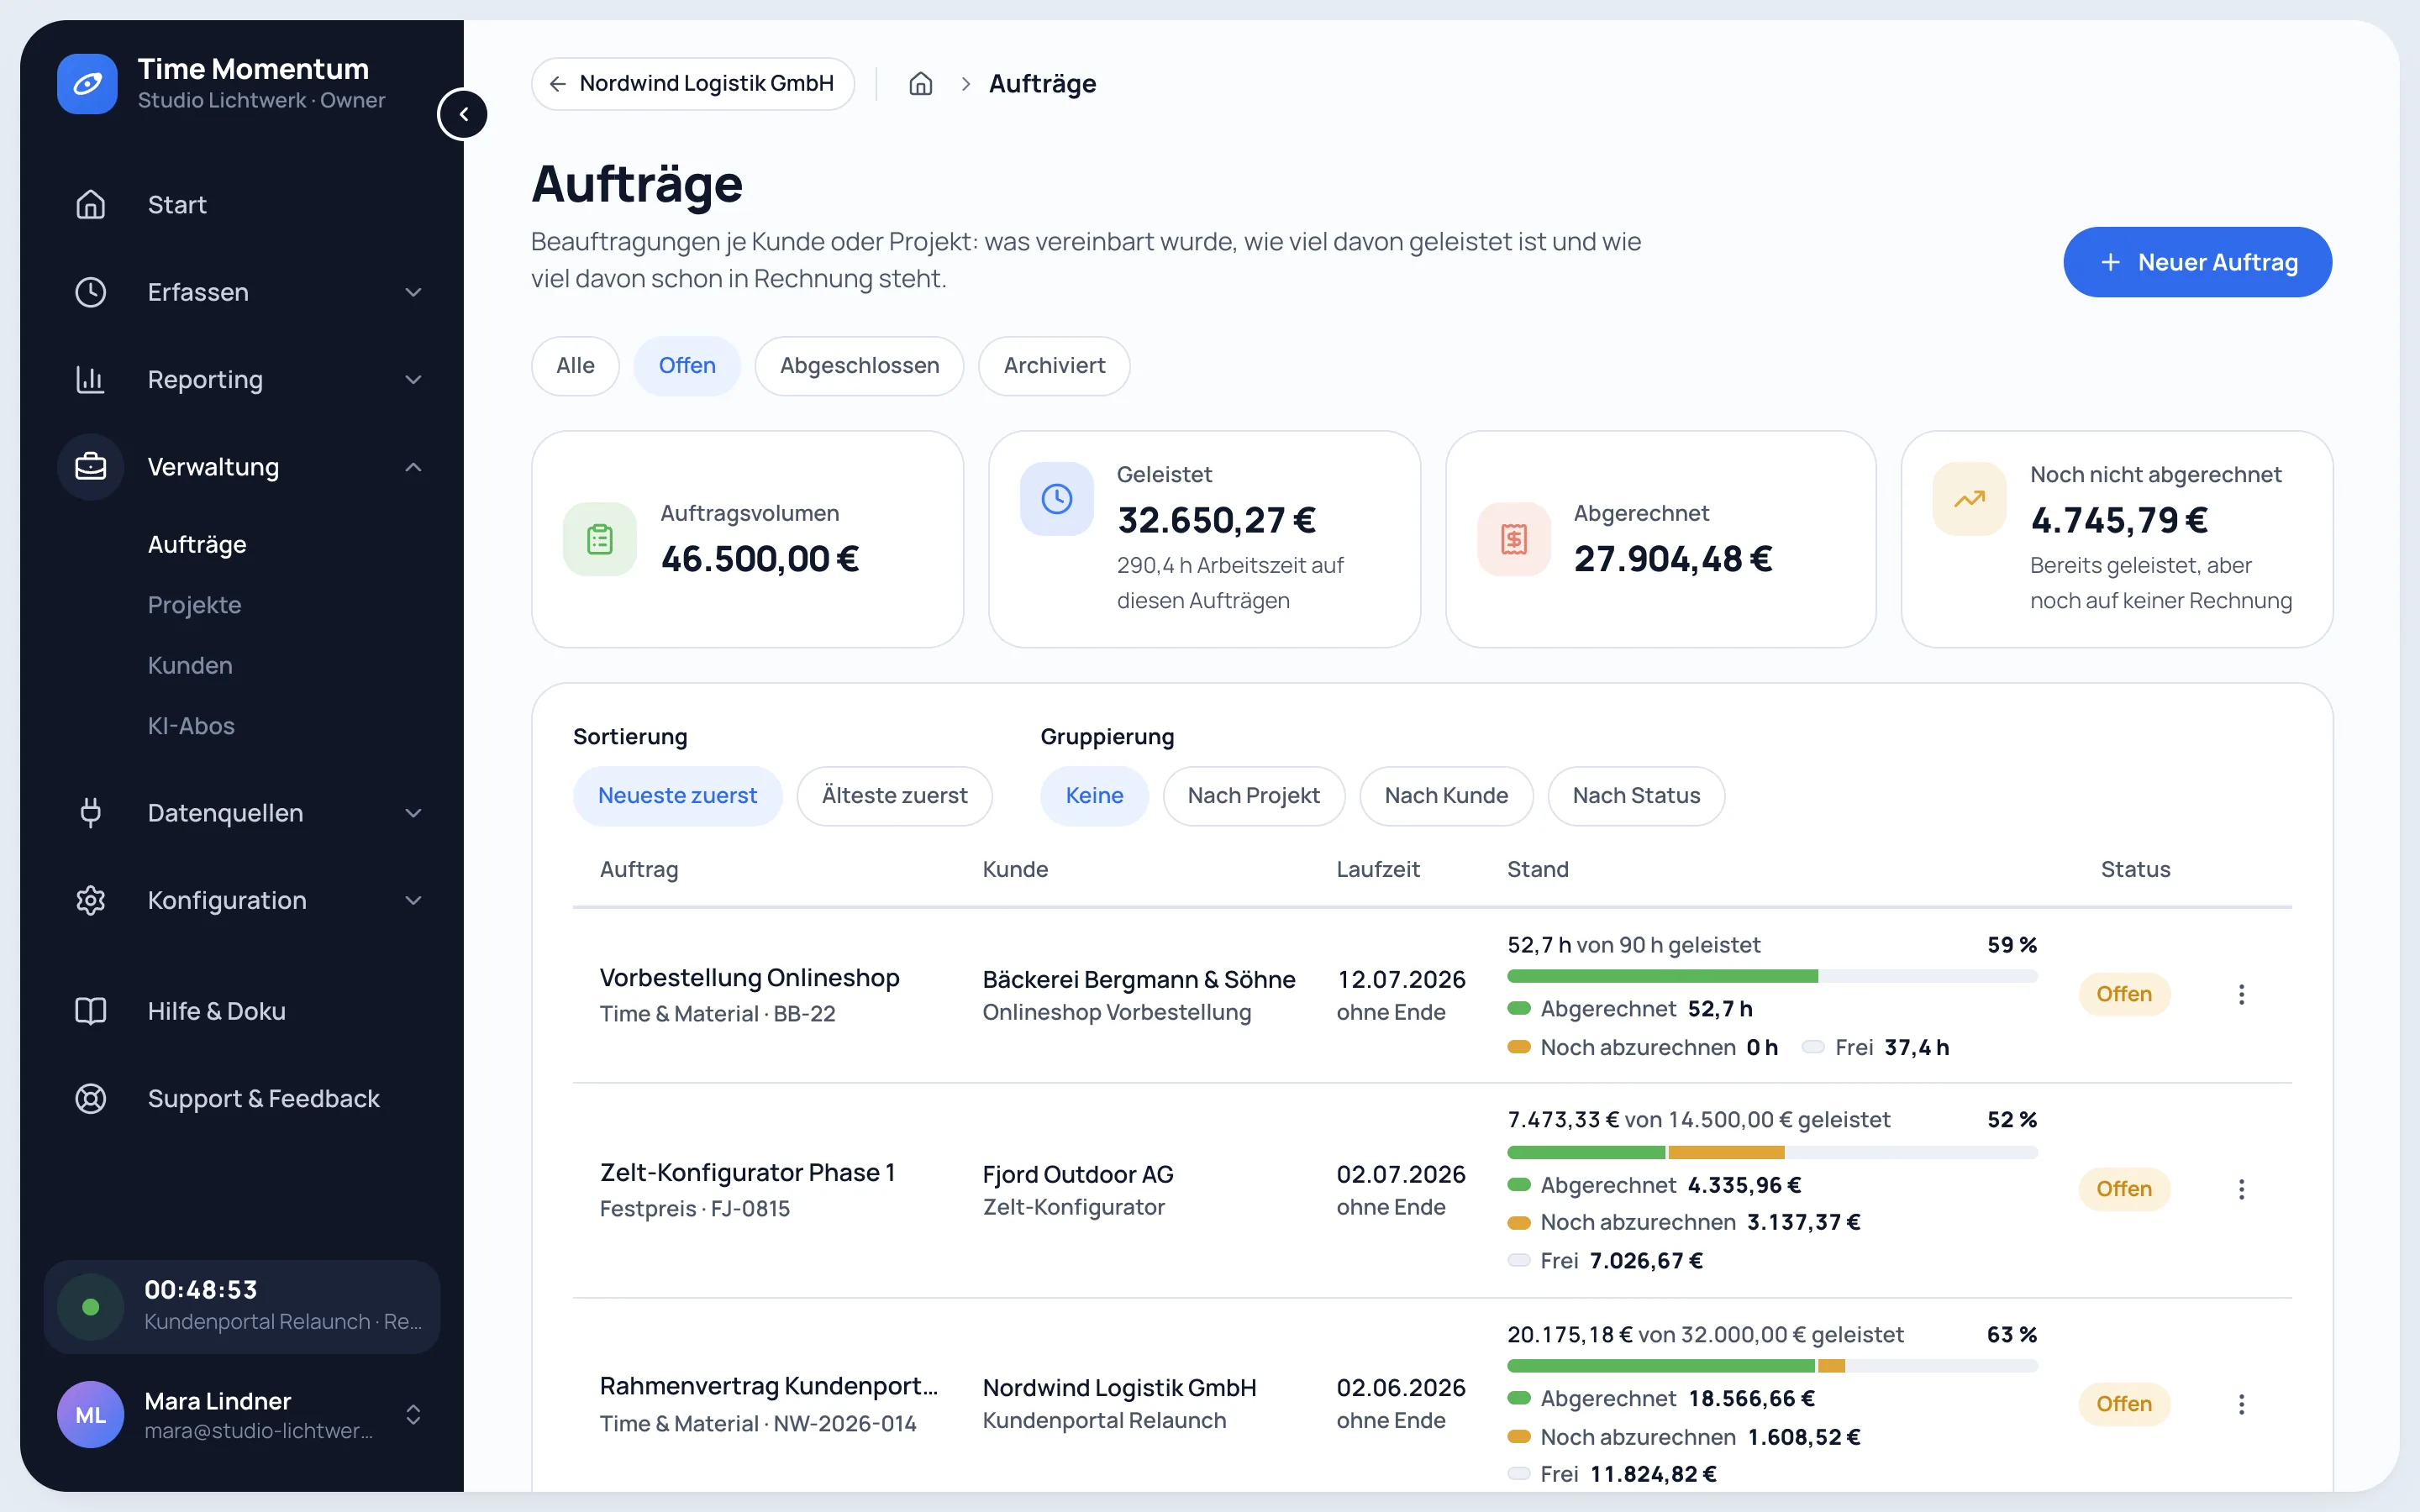
Task: Click the Datenquellen plug icon
Action: click(x=91, y=813)
